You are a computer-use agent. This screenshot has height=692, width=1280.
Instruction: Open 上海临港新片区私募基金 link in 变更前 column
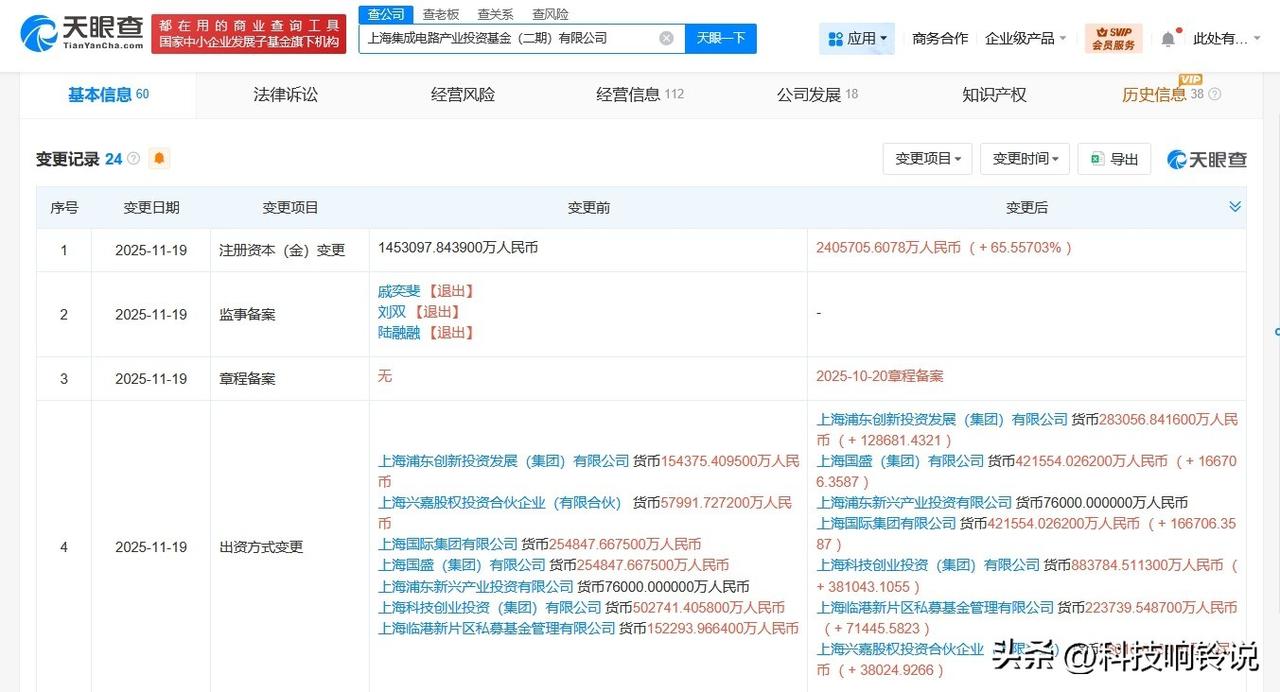coord(497,629)
